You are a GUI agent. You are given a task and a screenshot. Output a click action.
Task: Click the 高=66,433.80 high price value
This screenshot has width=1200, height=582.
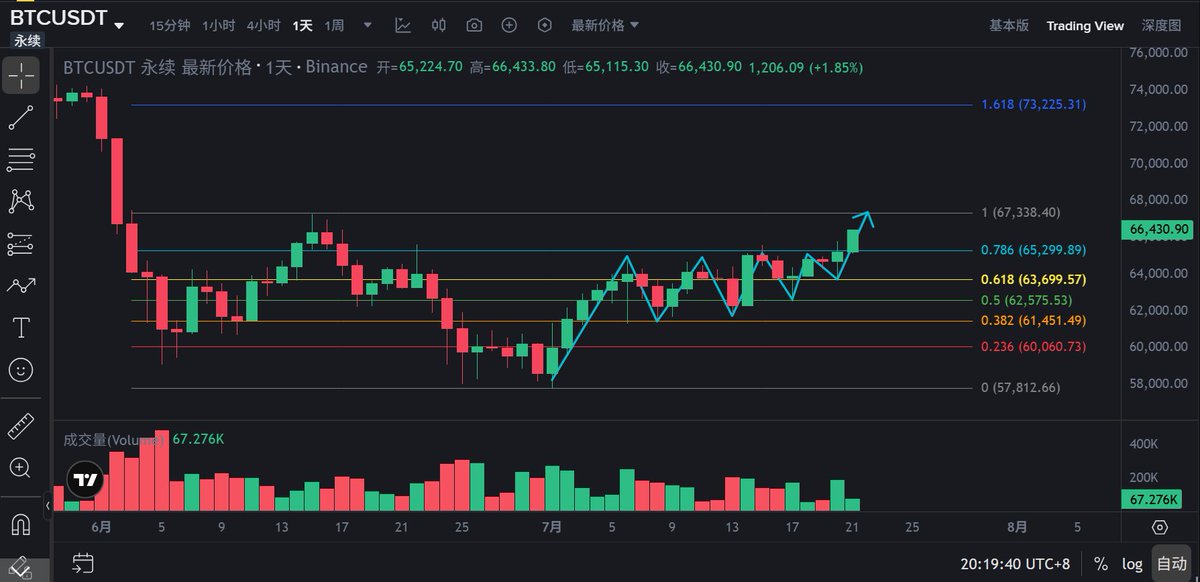pyautogui.click(x=513, y=67)
